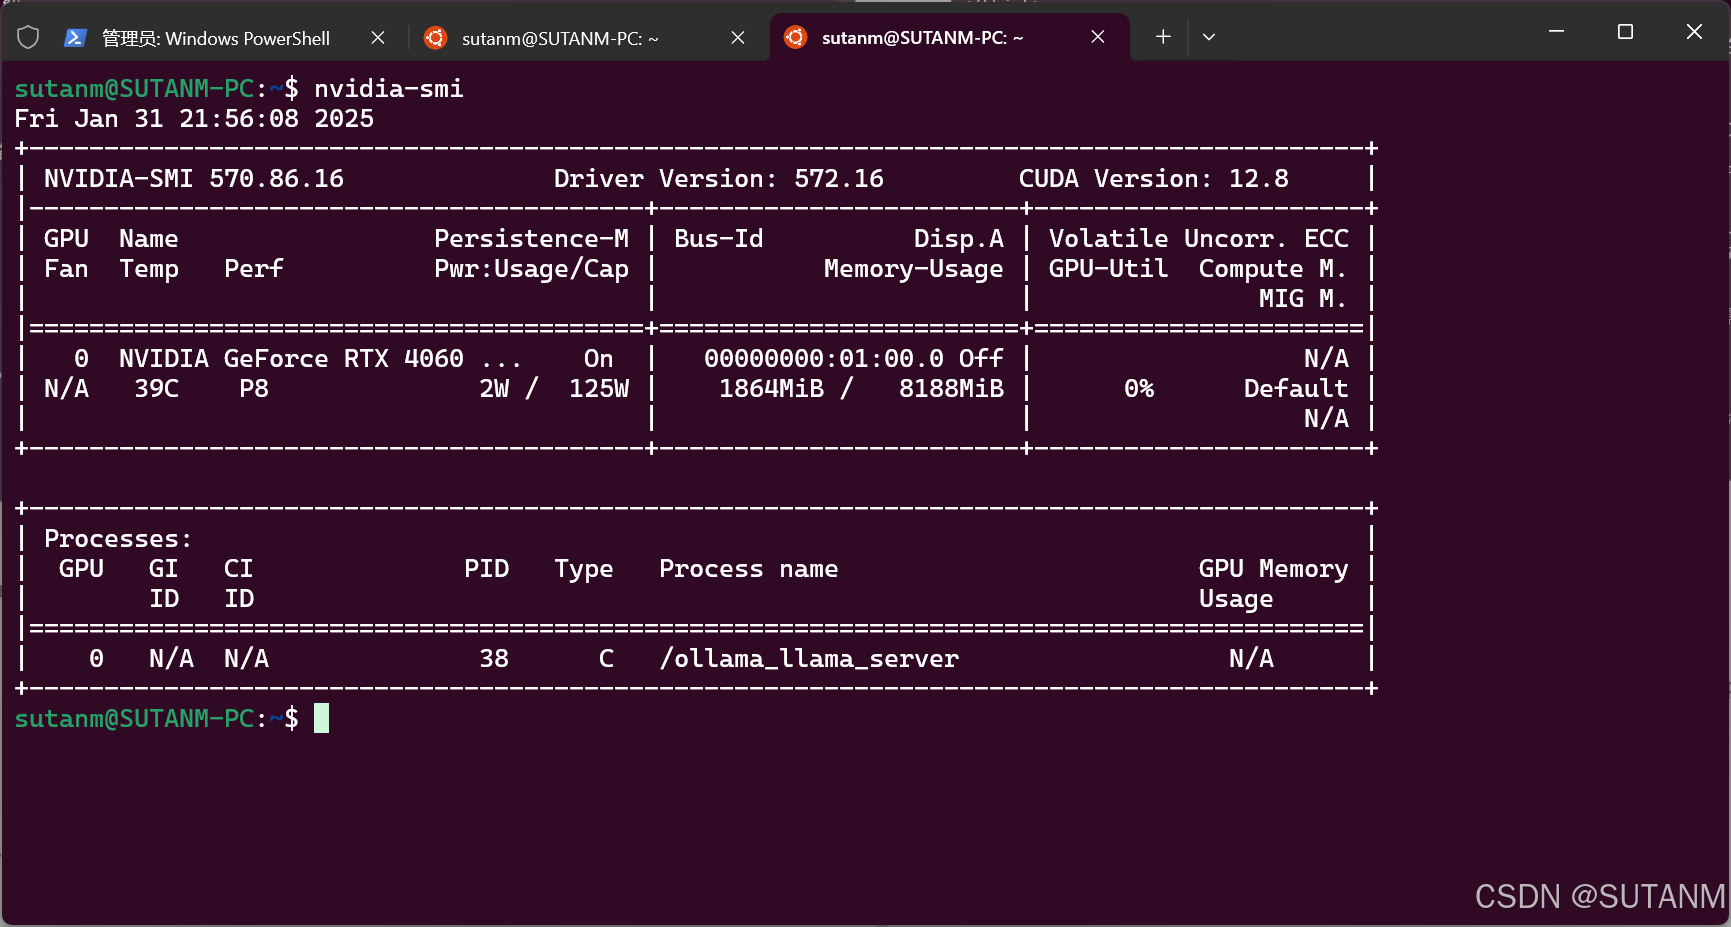Click the timestamp 'Fri Jan 31 21:56:08 2025'

194,119
